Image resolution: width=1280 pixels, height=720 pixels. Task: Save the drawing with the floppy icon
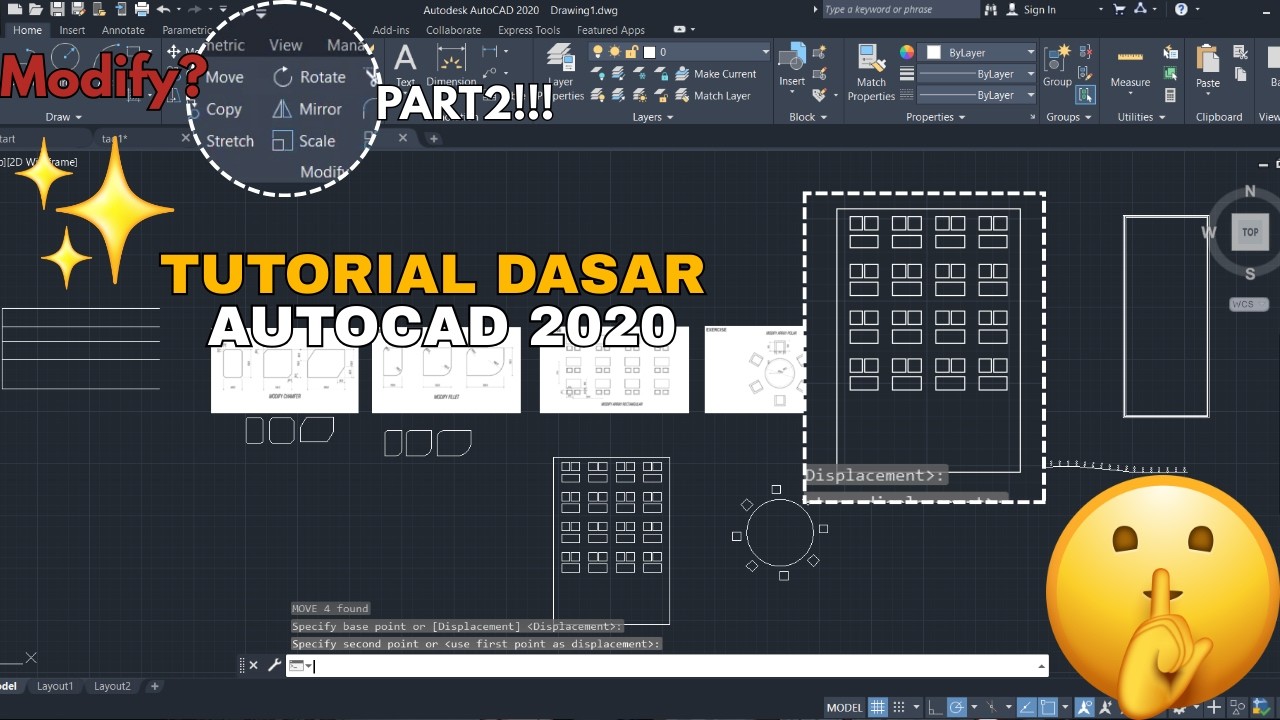pos(57,9)
